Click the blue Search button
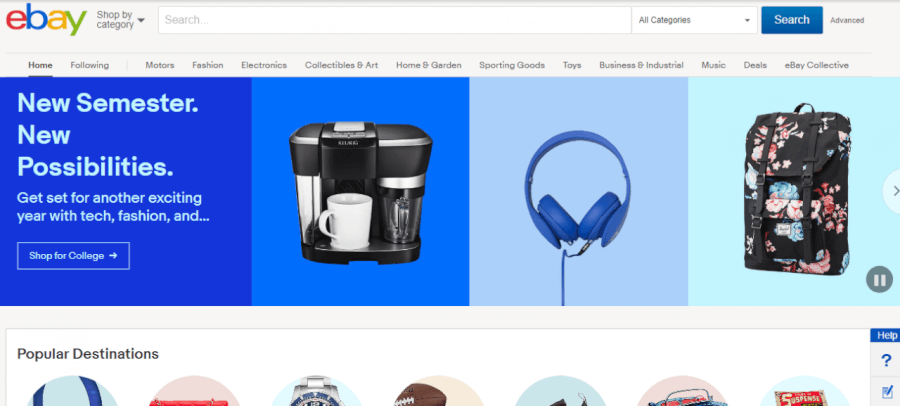 click(791, 20)
